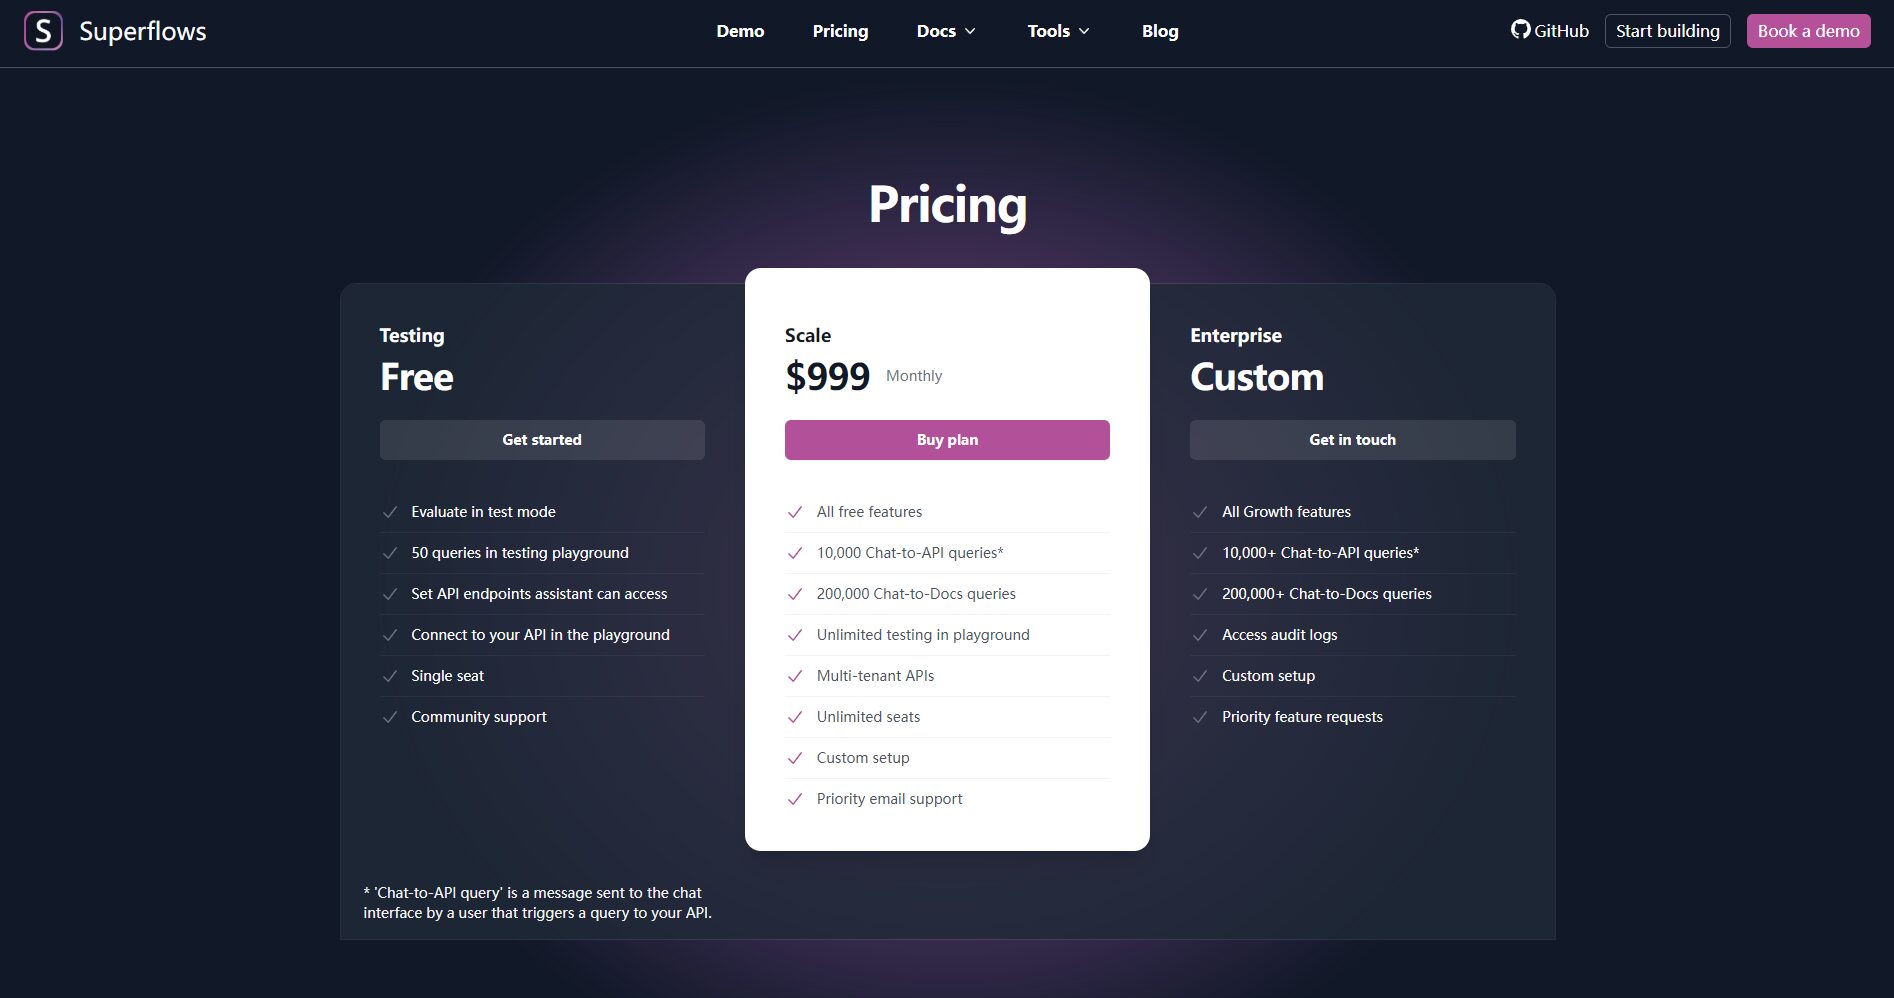Screen dimensions: 1894x998
Task: Go to the Pricing nav item
Action: coord(840,31)
